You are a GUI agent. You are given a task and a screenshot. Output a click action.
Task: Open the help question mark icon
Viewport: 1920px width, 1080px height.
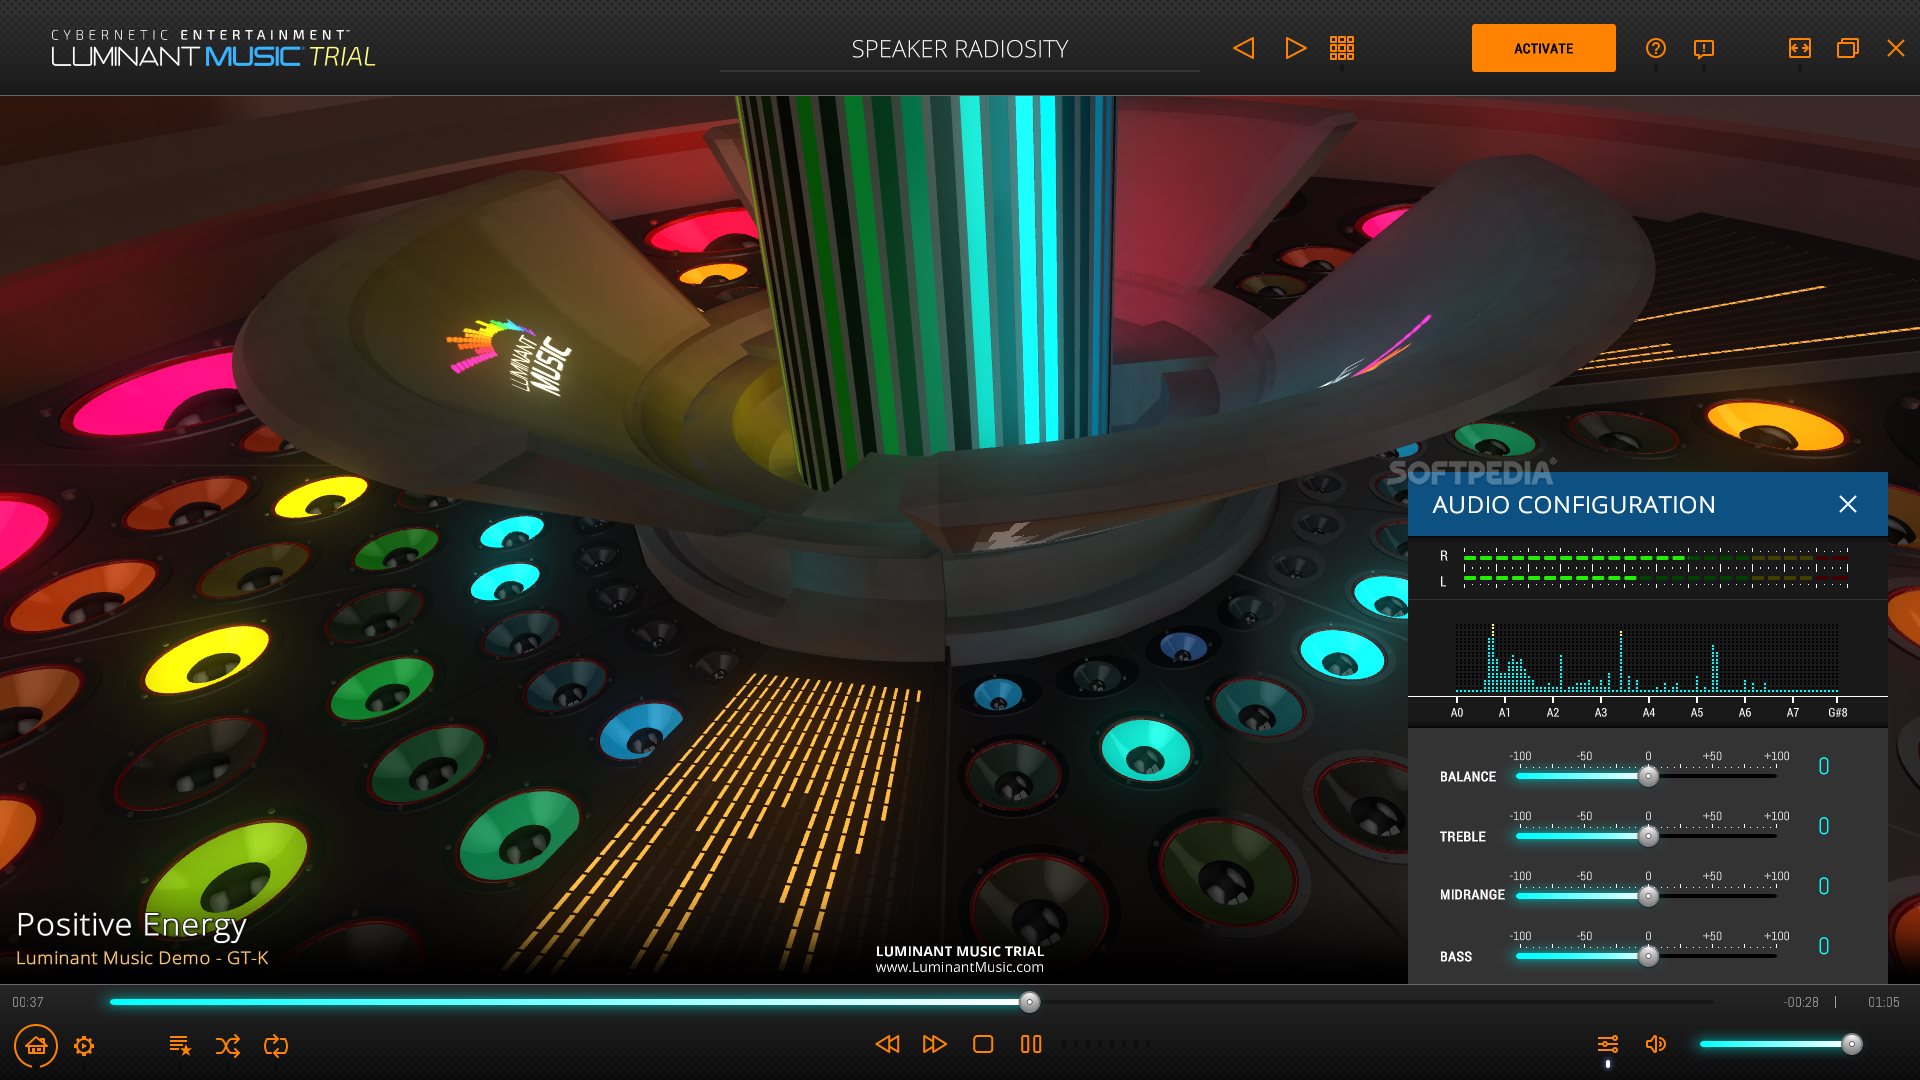pyautogui.click(x=1656, y=48)
